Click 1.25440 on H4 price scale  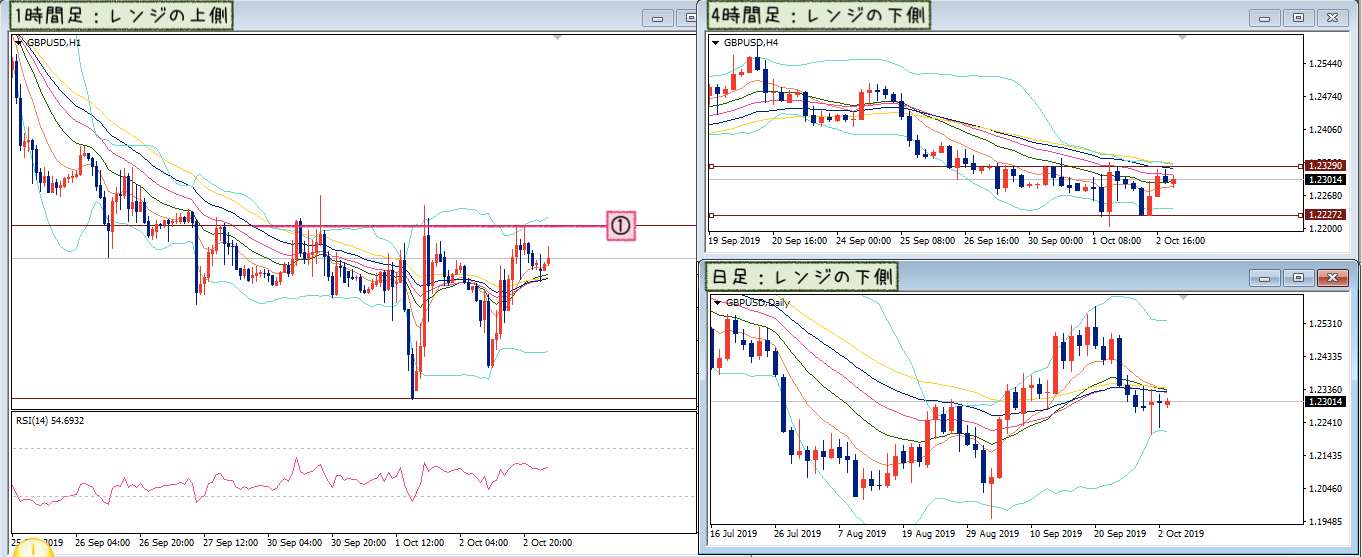[x=1326, y=63]
